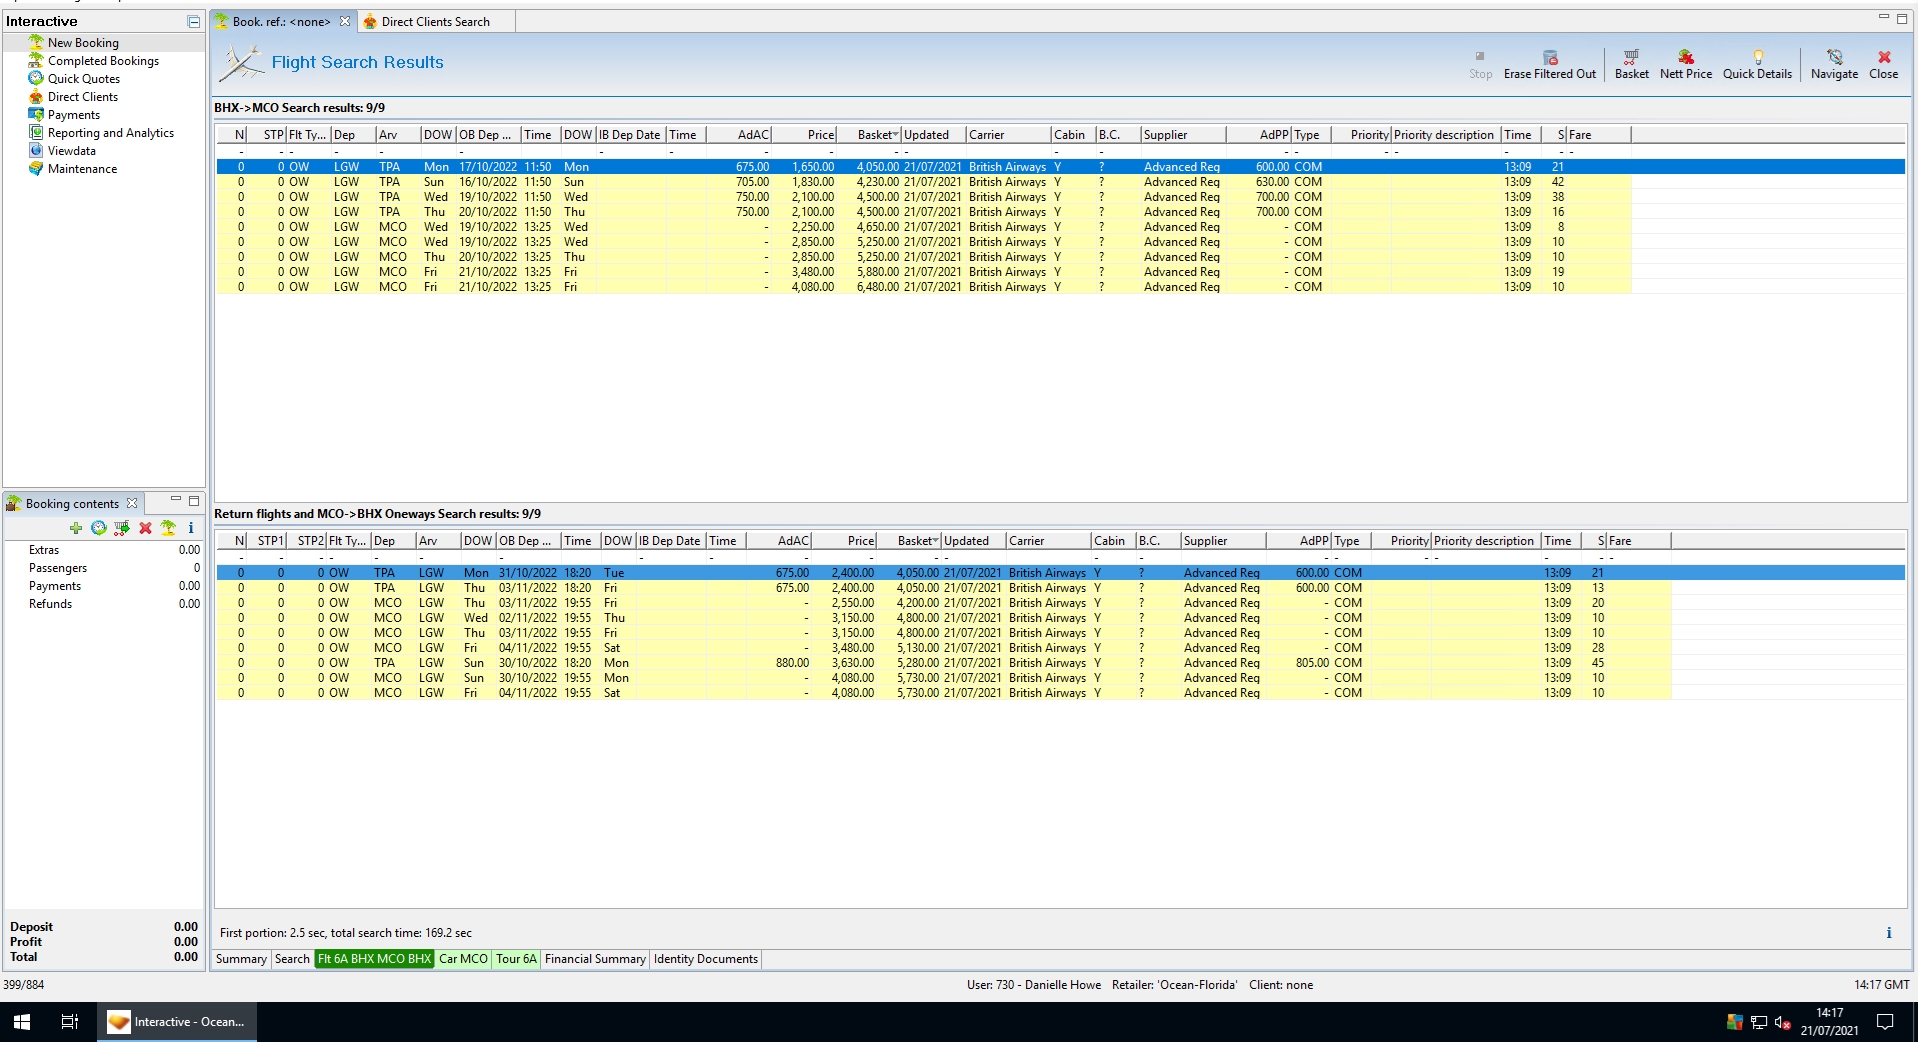Open Reporting and Analytics
Screen dimensions: 1918x1042
click(x=111, y=133)
